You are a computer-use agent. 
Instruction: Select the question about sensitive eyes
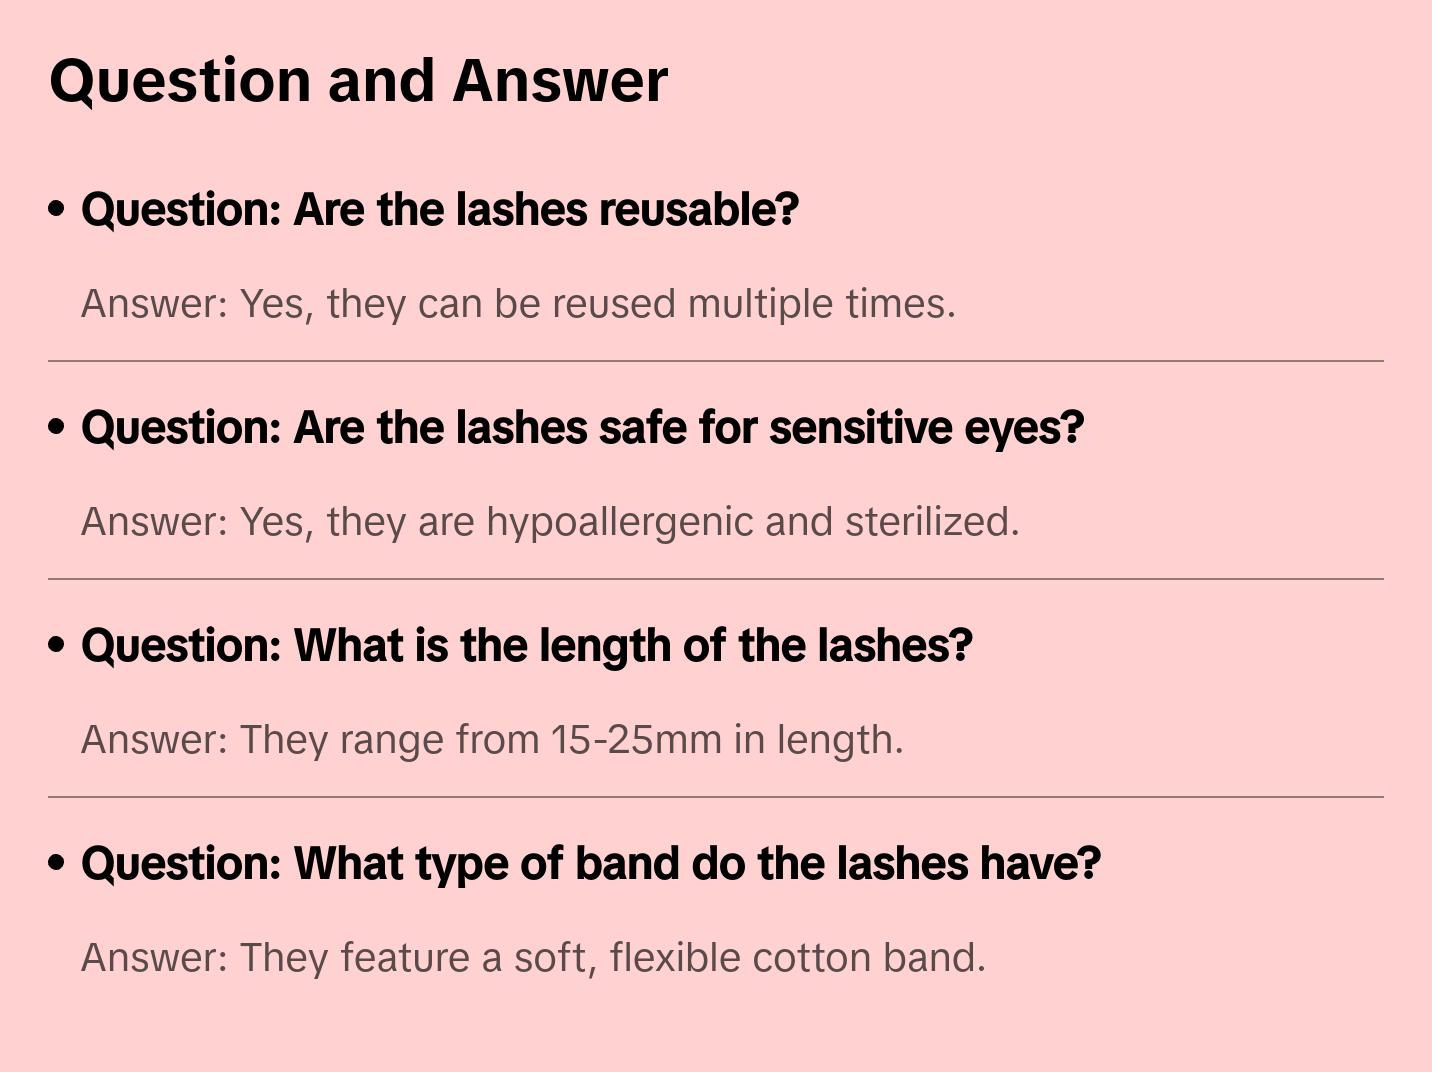pos(582,428)
